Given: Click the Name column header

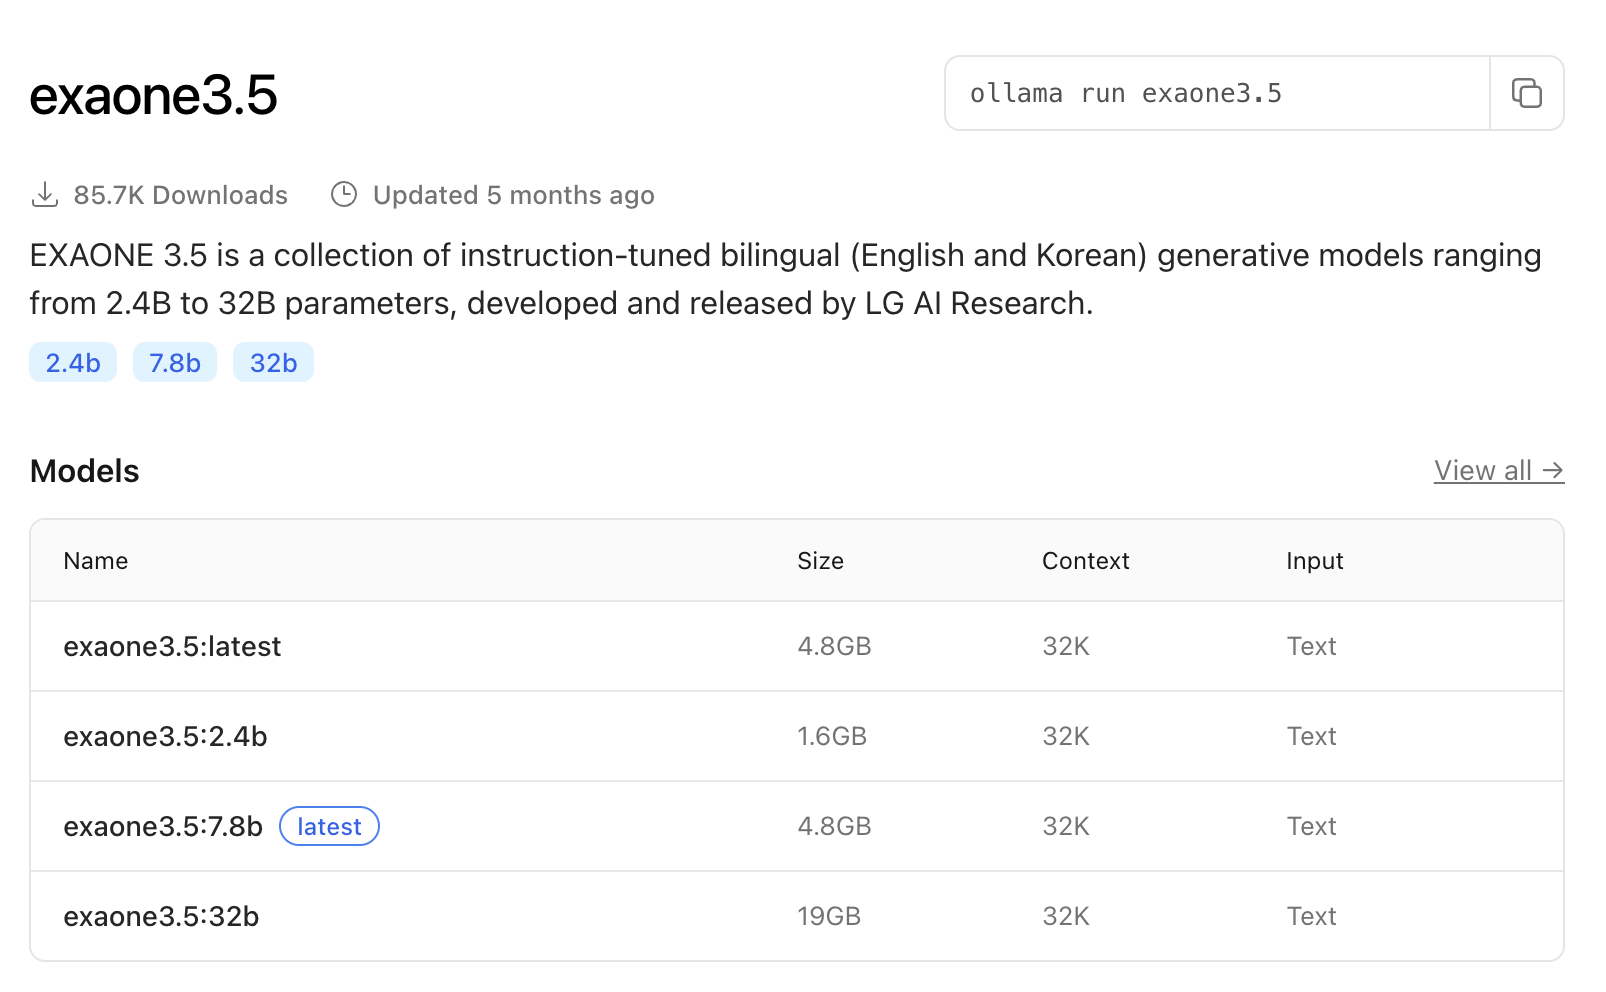Looking at the screenshot, I should pyautogui.click(x=96, y=561).
